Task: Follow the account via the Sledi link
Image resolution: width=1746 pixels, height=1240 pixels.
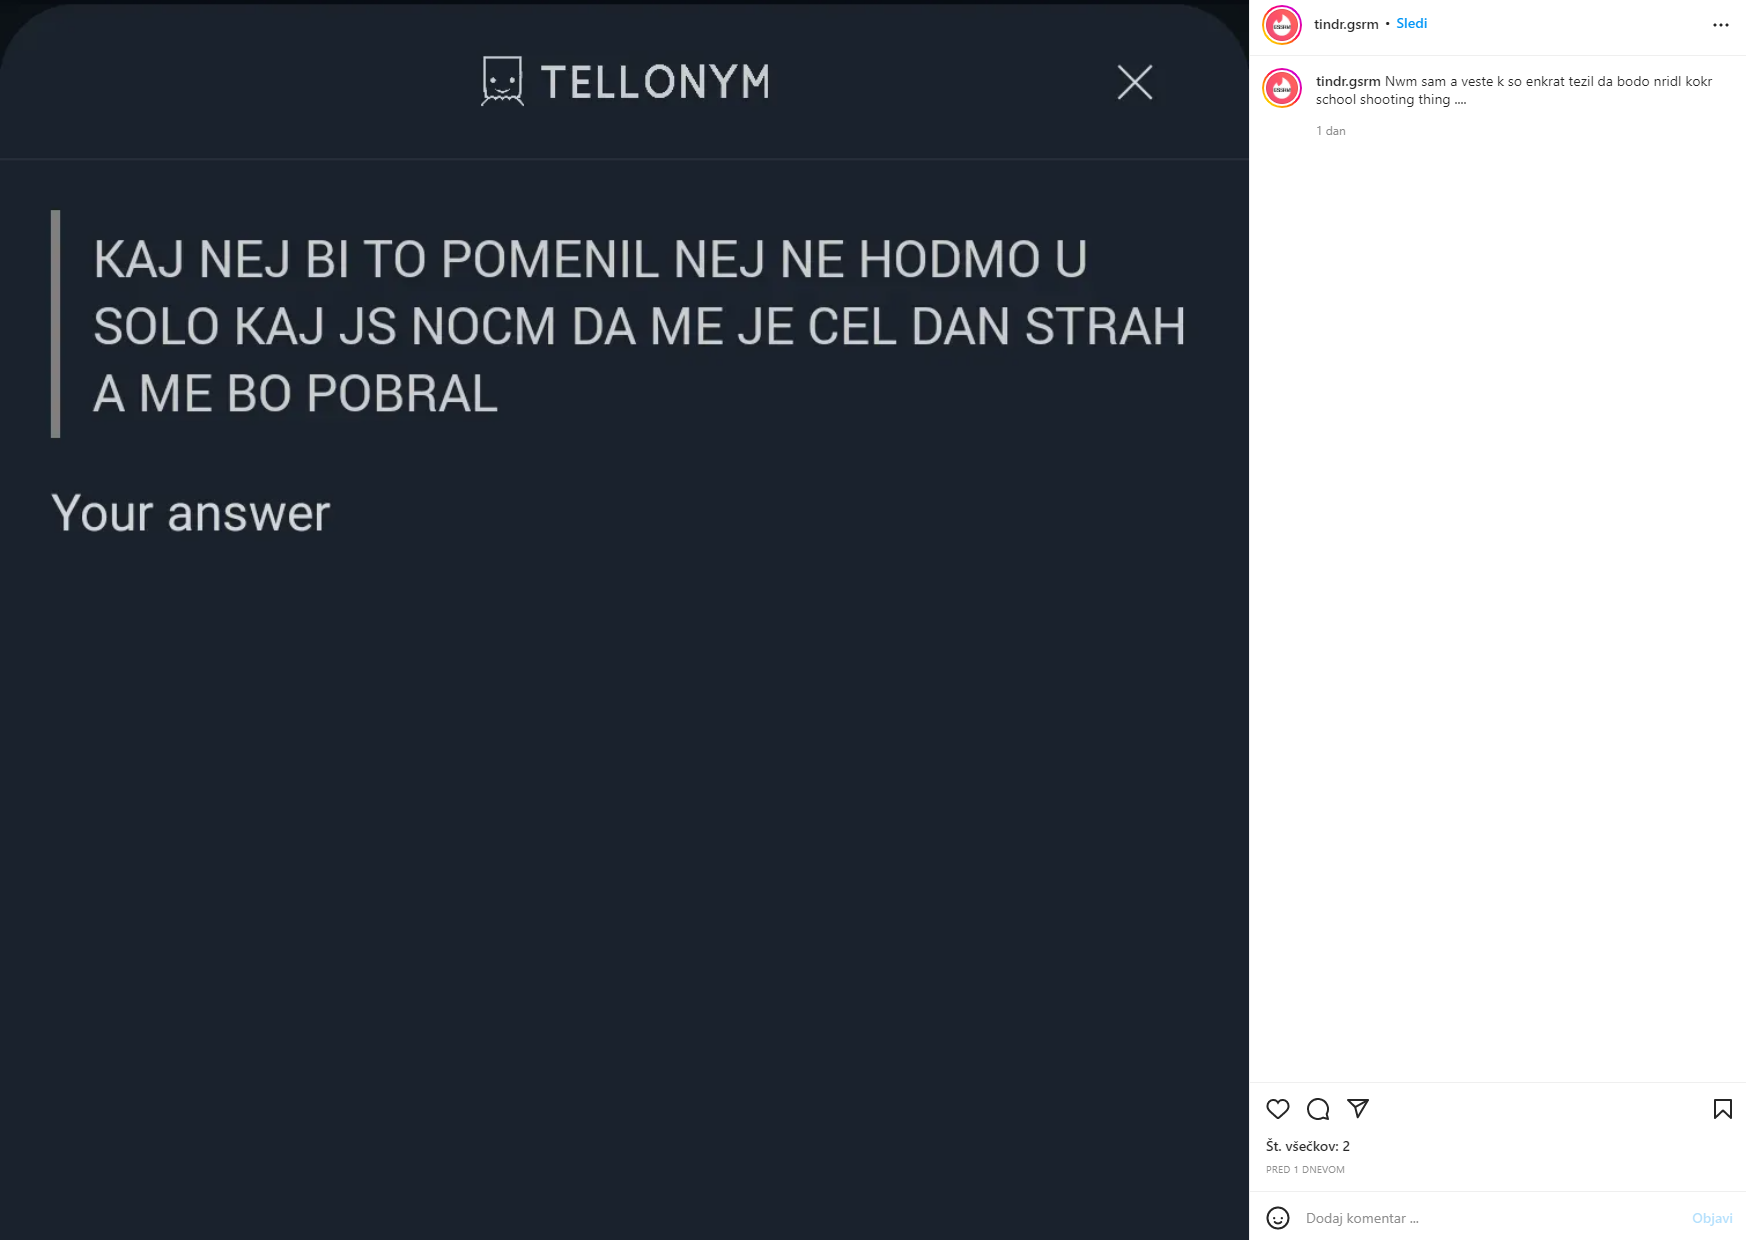Action: tap(1412, 23)
